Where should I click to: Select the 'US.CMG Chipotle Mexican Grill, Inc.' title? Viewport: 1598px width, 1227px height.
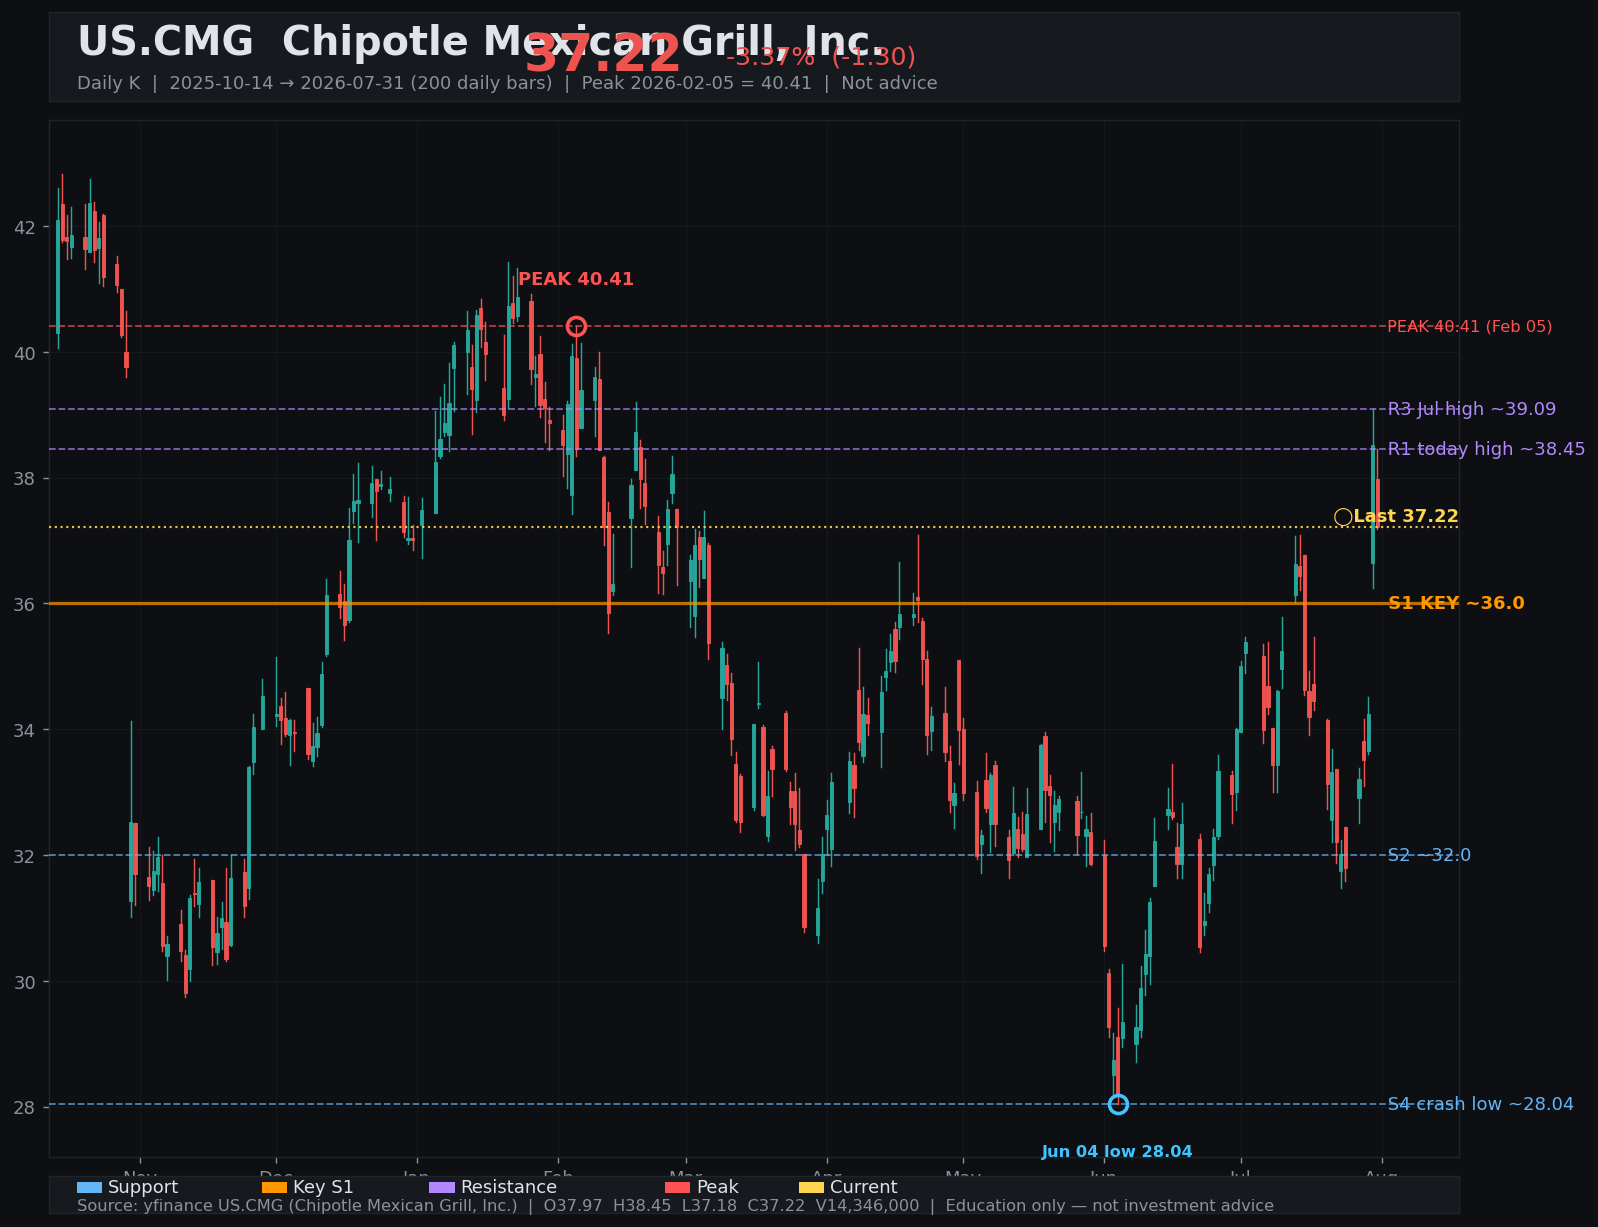[482, 42]
